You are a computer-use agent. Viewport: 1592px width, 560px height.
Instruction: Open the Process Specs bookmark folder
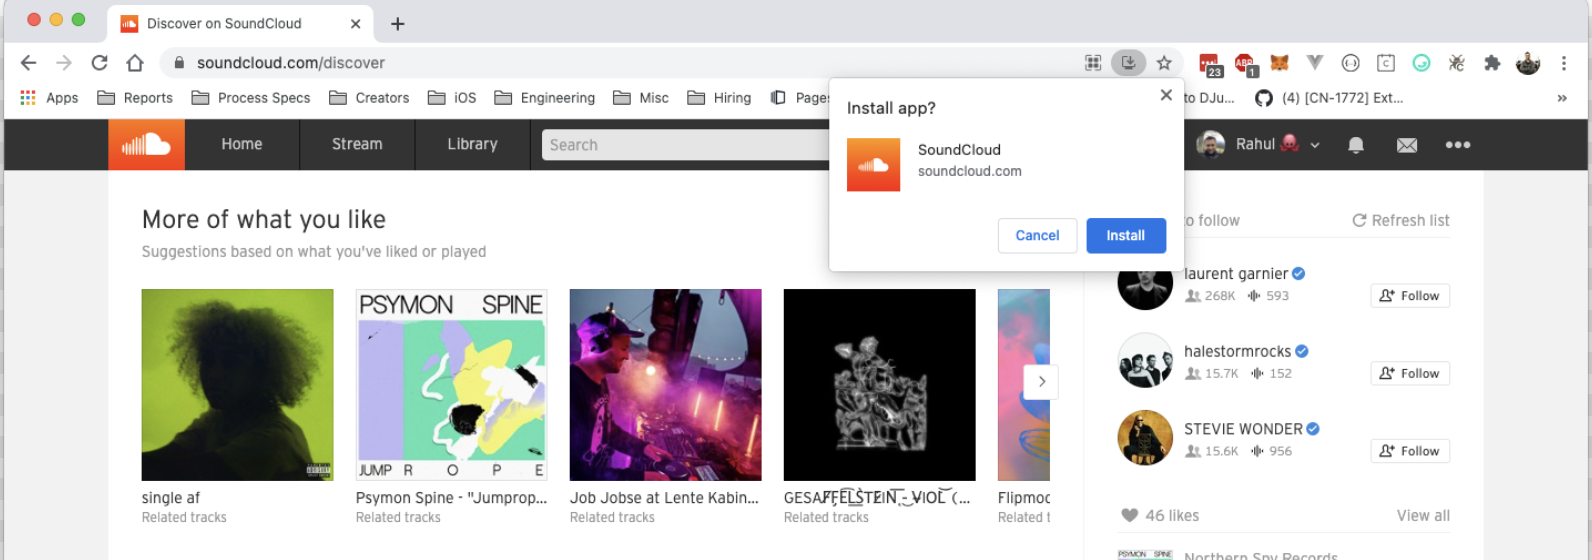251,98
